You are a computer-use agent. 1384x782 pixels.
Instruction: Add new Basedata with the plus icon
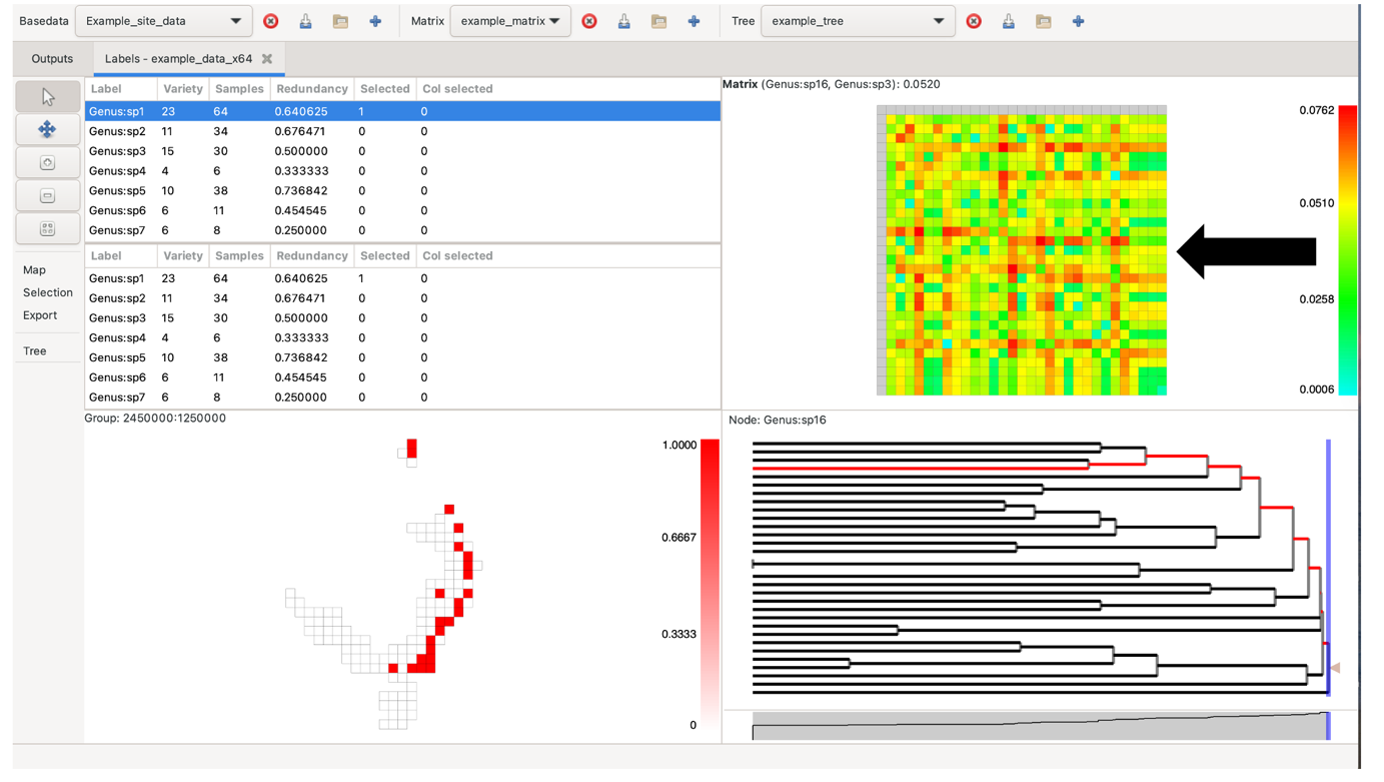[x=375, y=21]
